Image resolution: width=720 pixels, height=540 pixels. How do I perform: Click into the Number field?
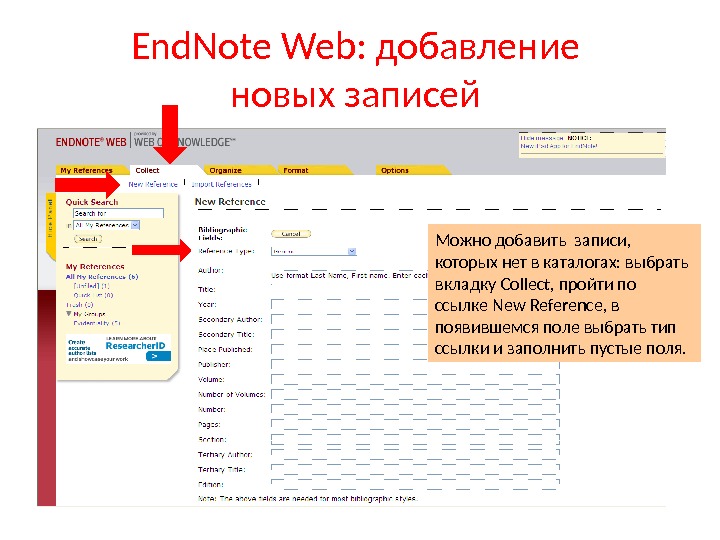(x=415, y=410)
